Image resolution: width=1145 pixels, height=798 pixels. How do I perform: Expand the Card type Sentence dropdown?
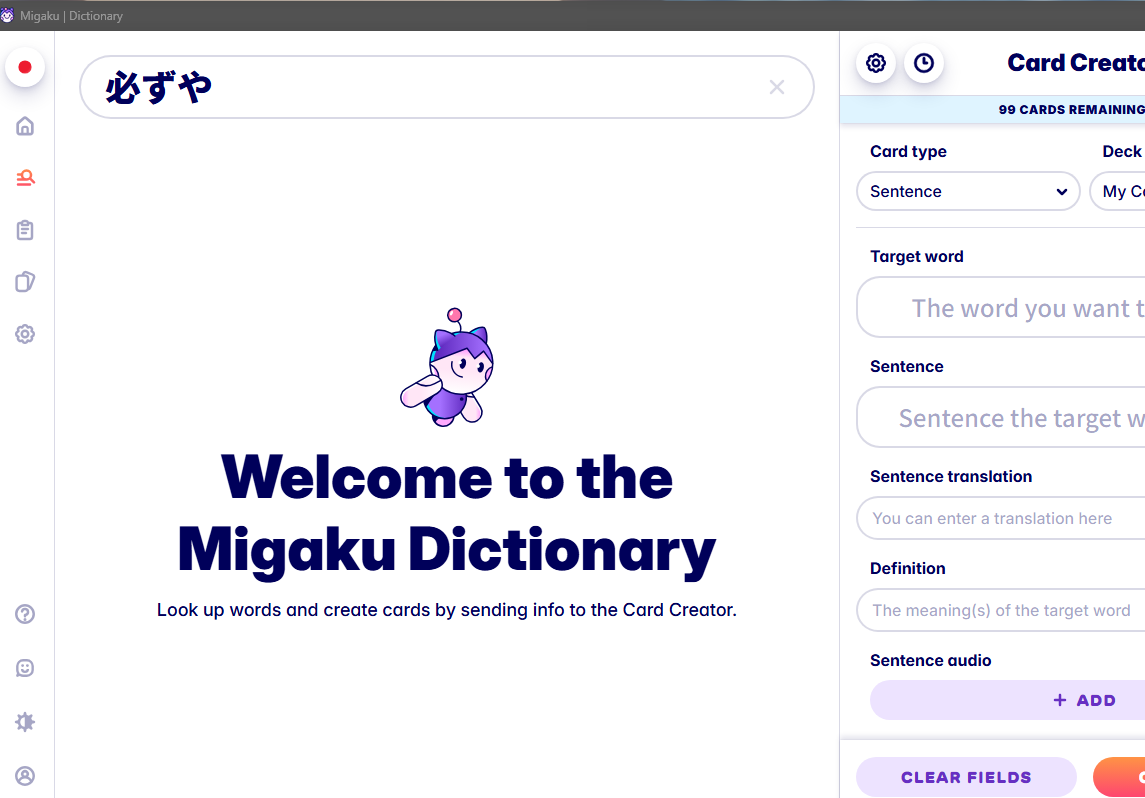point(968,191)
